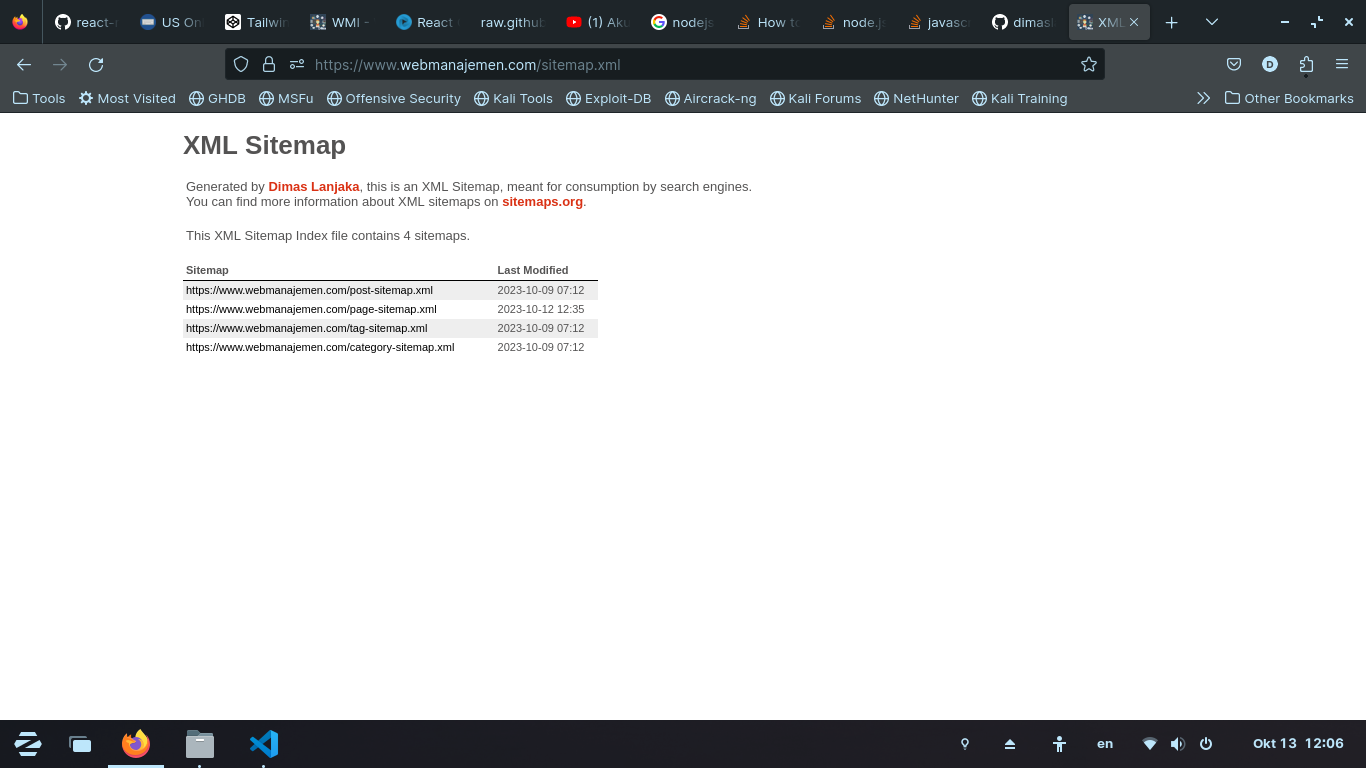Click inside the address bar
Screen dimensions: 1366x768
(x=660, y=64)
